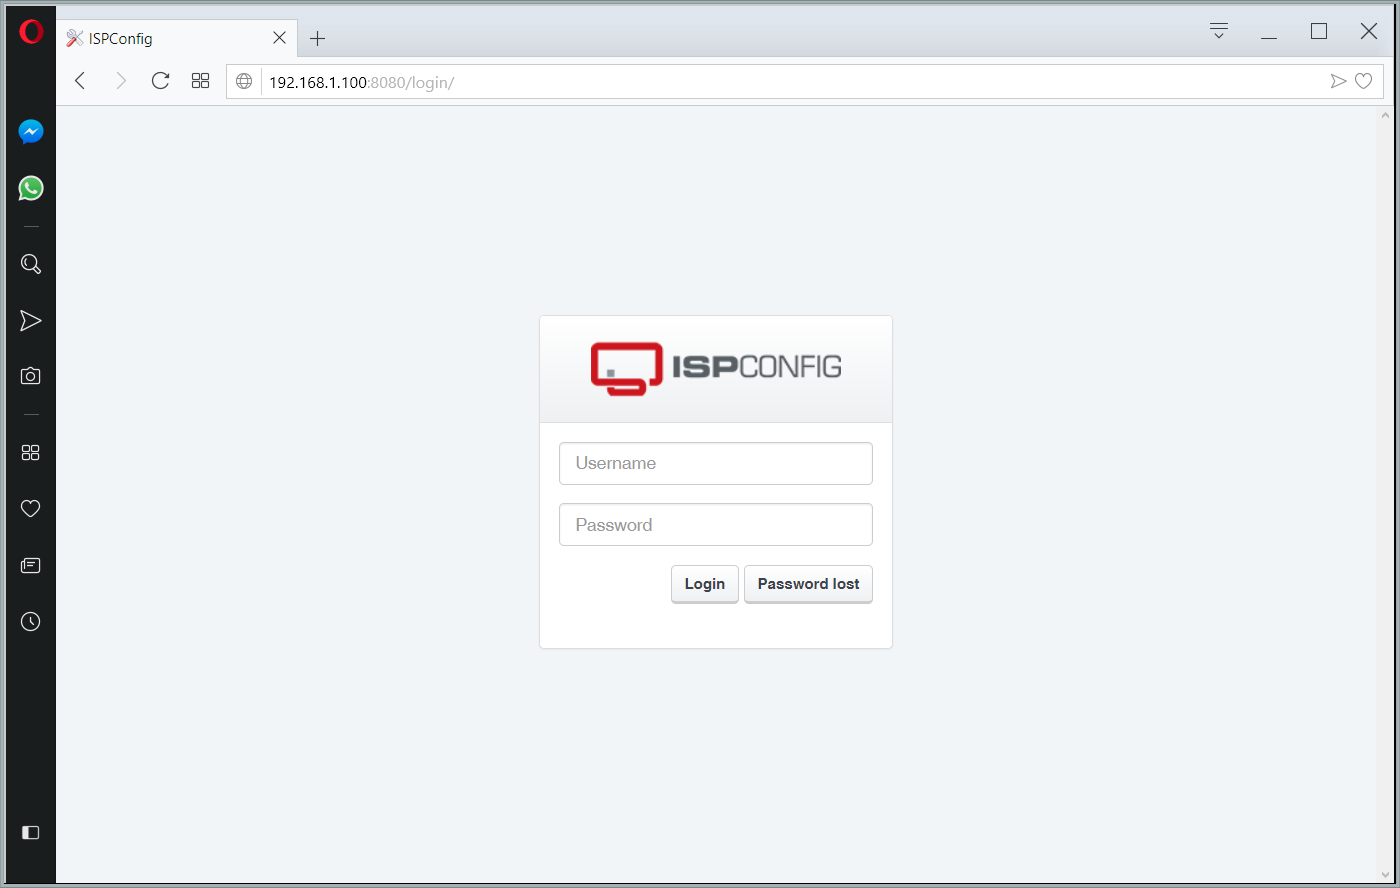The image size is (1400, 888).
Task: Toggle sidebar panel at bottom left
Action: (x=31, y=832)
